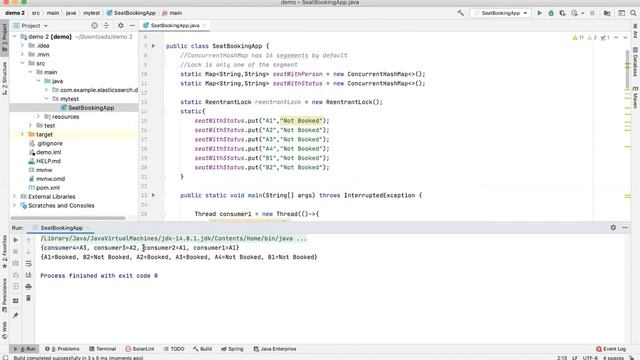Viewport: 640px width, 360px height.
Task: Start debugging with the bug icon
Action: tap(551, 13)
